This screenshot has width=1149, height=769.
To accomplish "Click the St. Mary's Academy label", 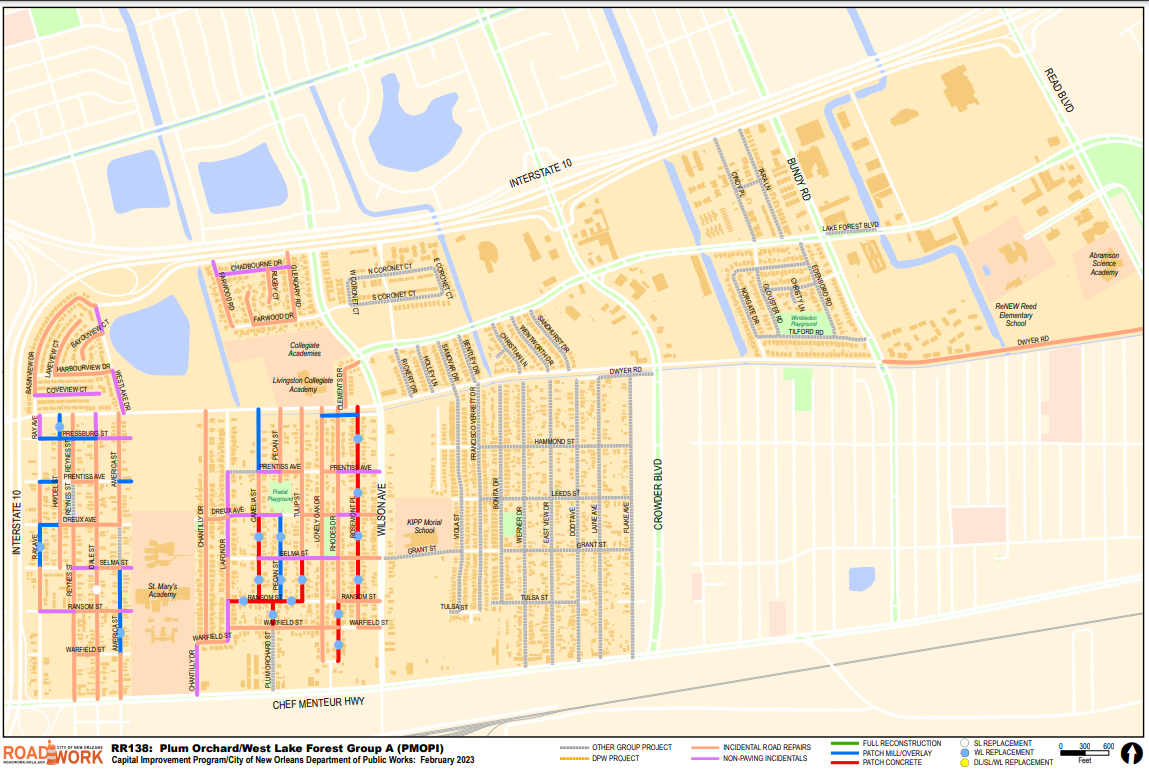I will pyautogui.click(x=163, y=590).
